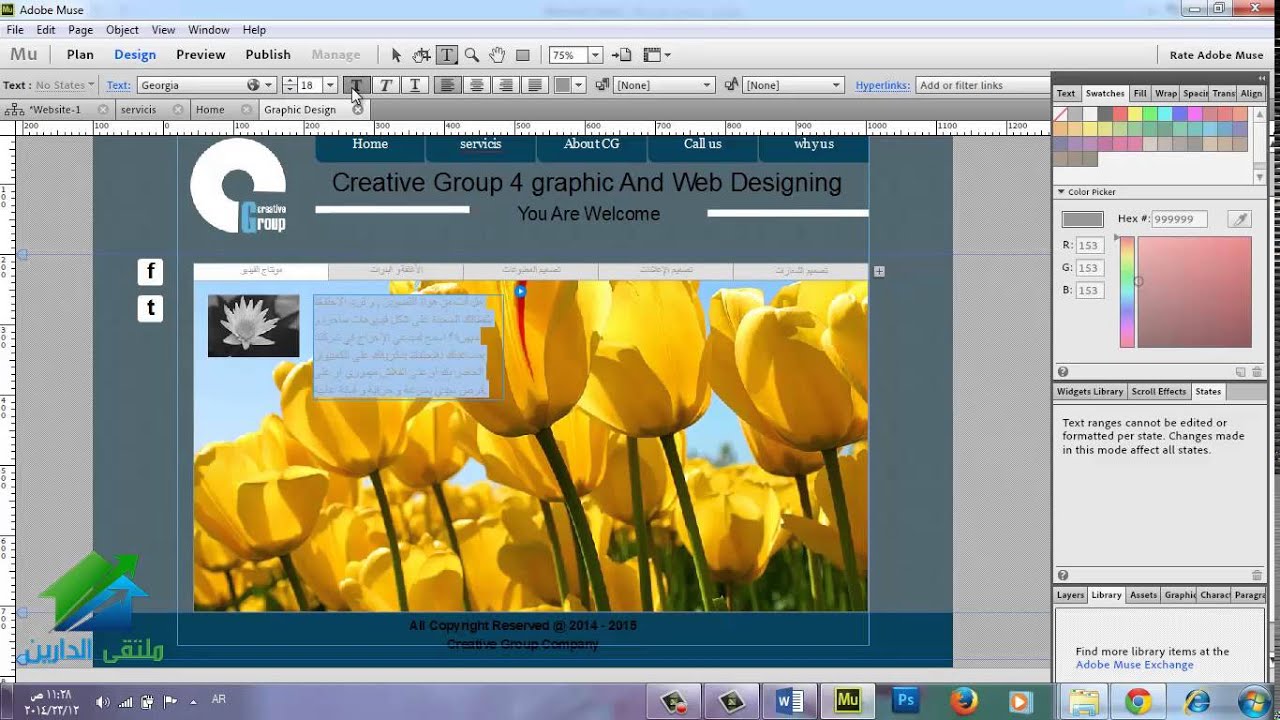
Task: Align text left
Action: [x=447, y=85]
